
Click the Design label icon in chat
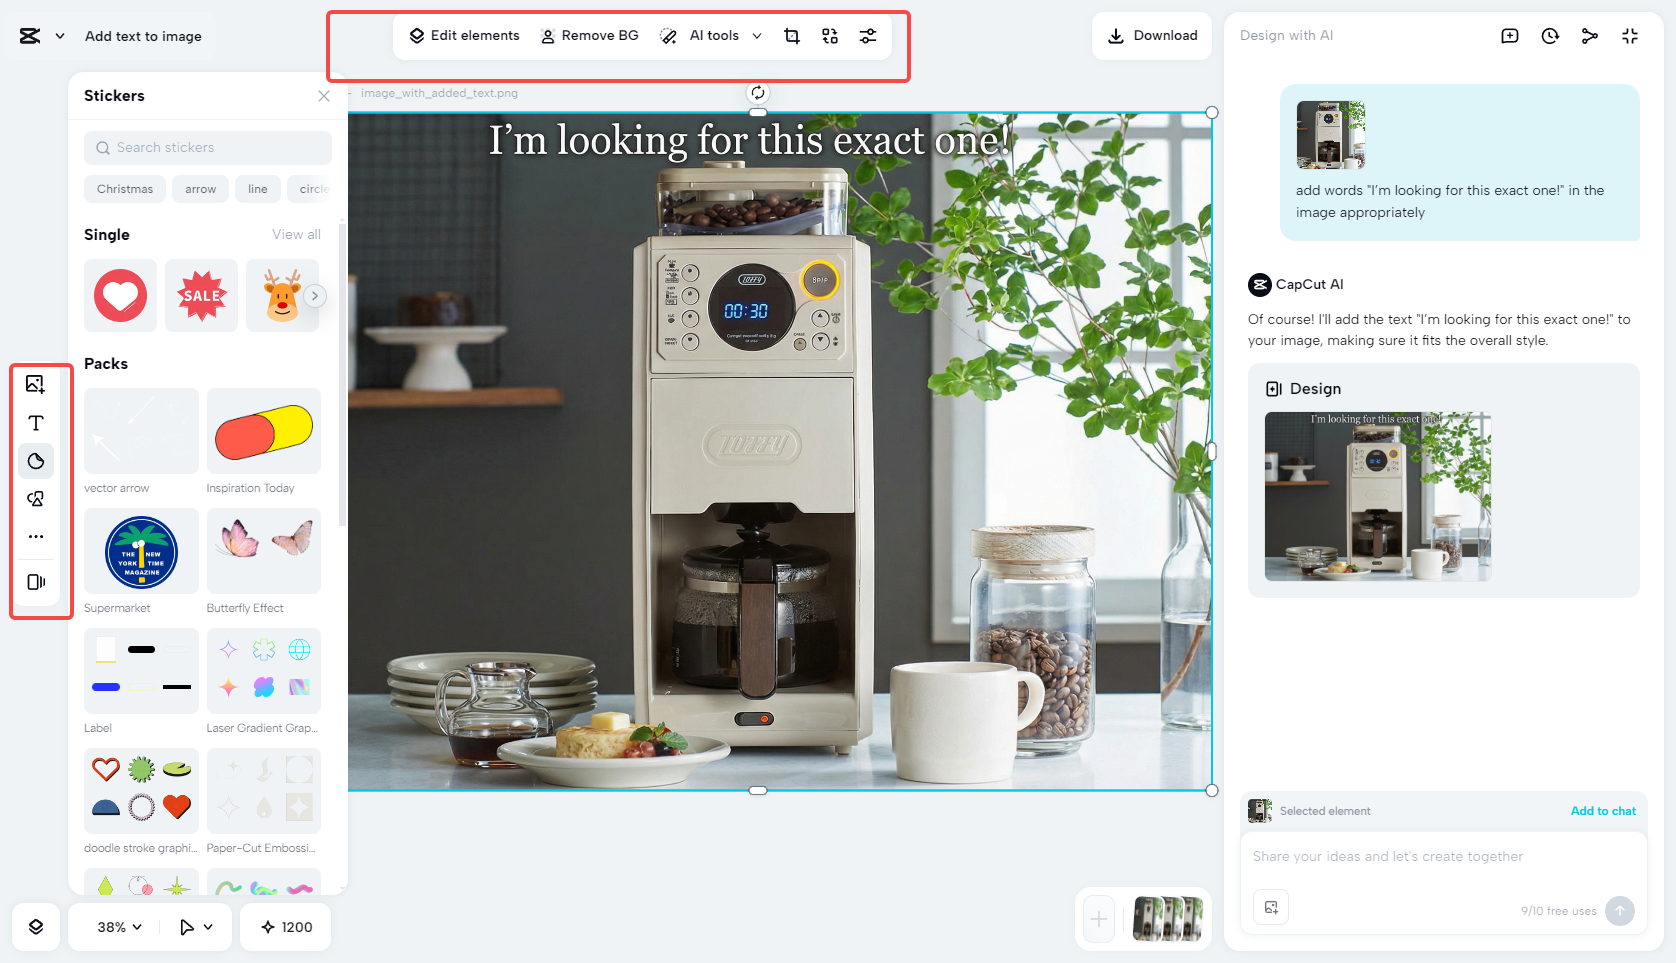click(1274, 389)
